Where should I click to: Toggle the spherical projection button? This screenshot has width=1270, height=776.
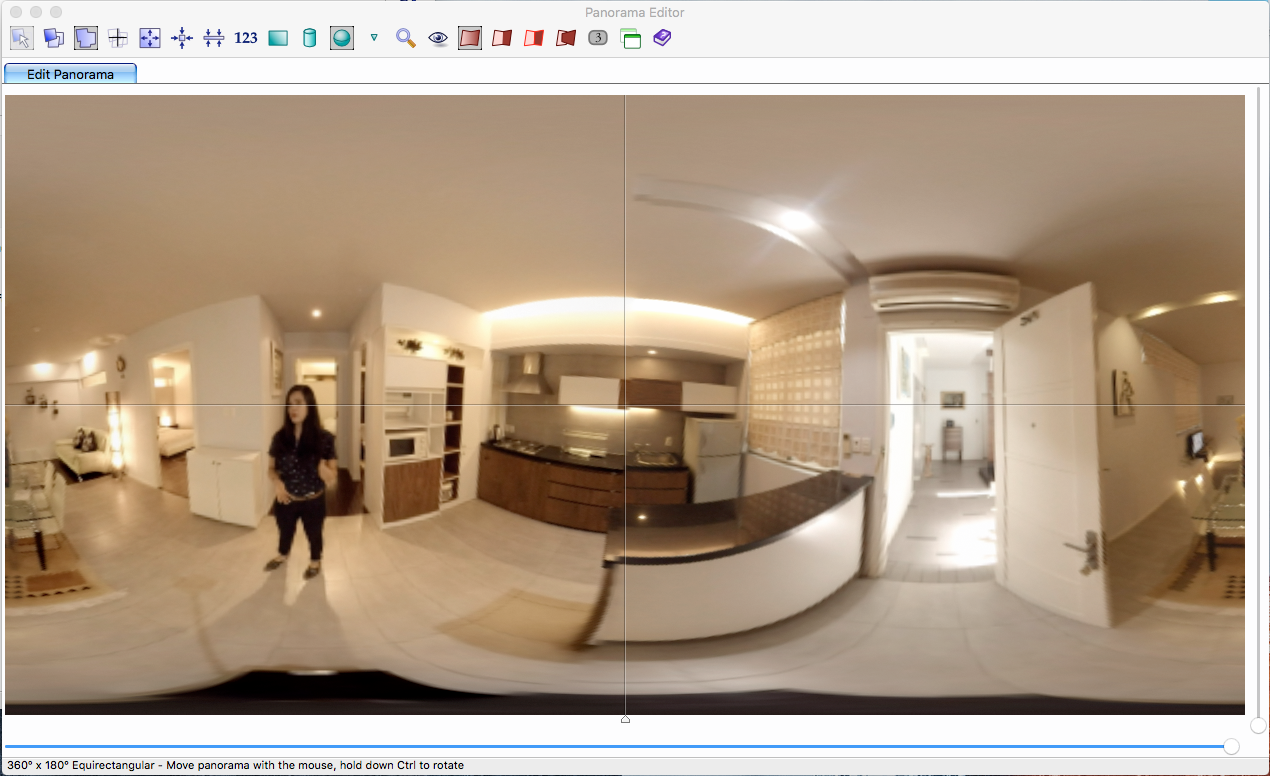[342, 38]
